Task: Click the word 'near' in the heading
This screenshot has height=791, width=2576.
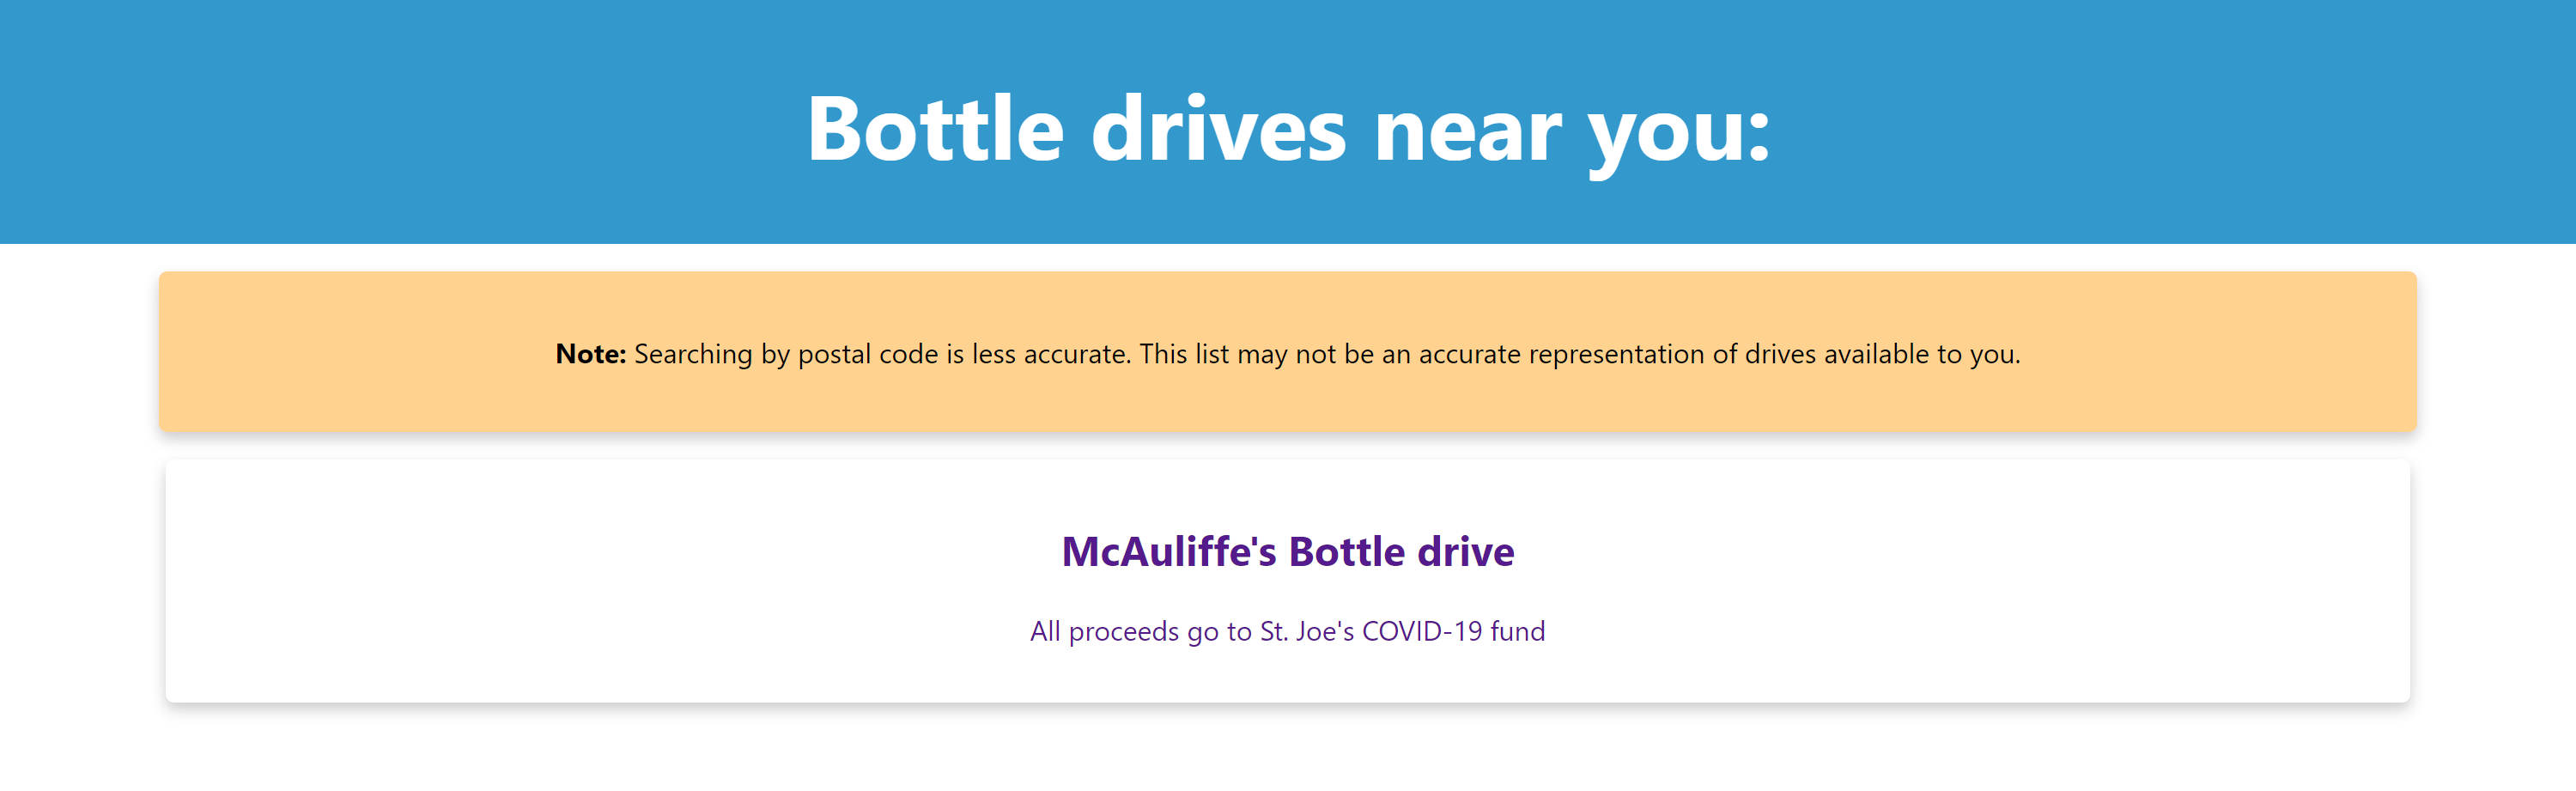Action: click(1467, 135)
